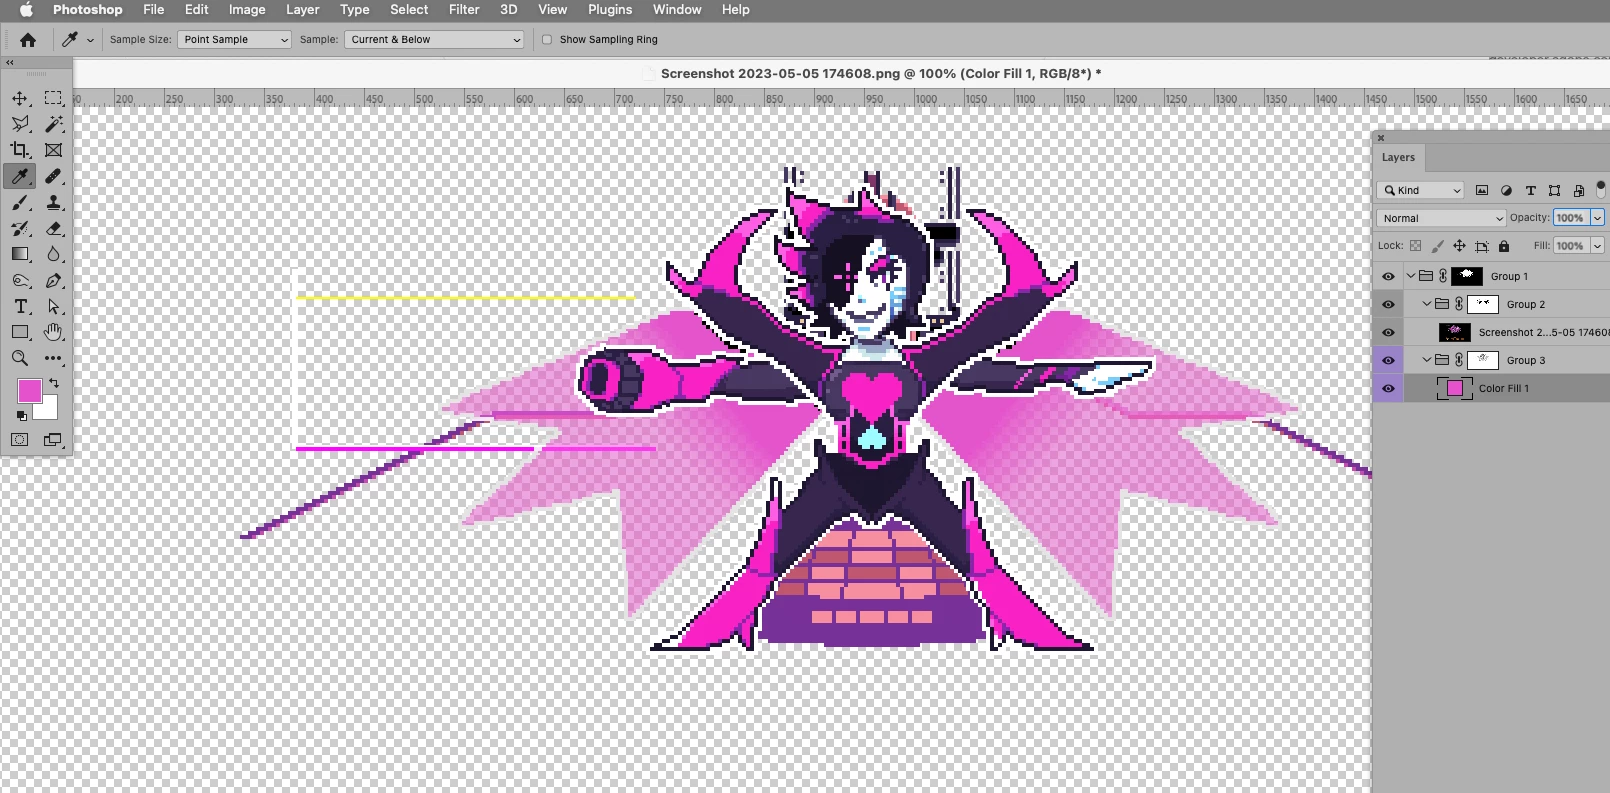Select the Brush tool
The image size is (1610, 793).
[20, 202]
